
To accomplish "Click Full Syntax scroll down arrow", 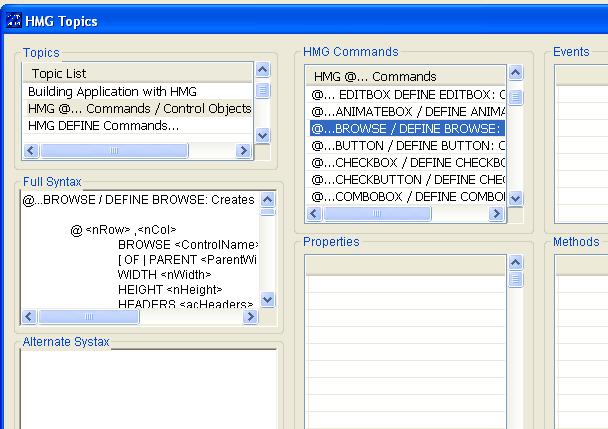I will click(268, 299).
